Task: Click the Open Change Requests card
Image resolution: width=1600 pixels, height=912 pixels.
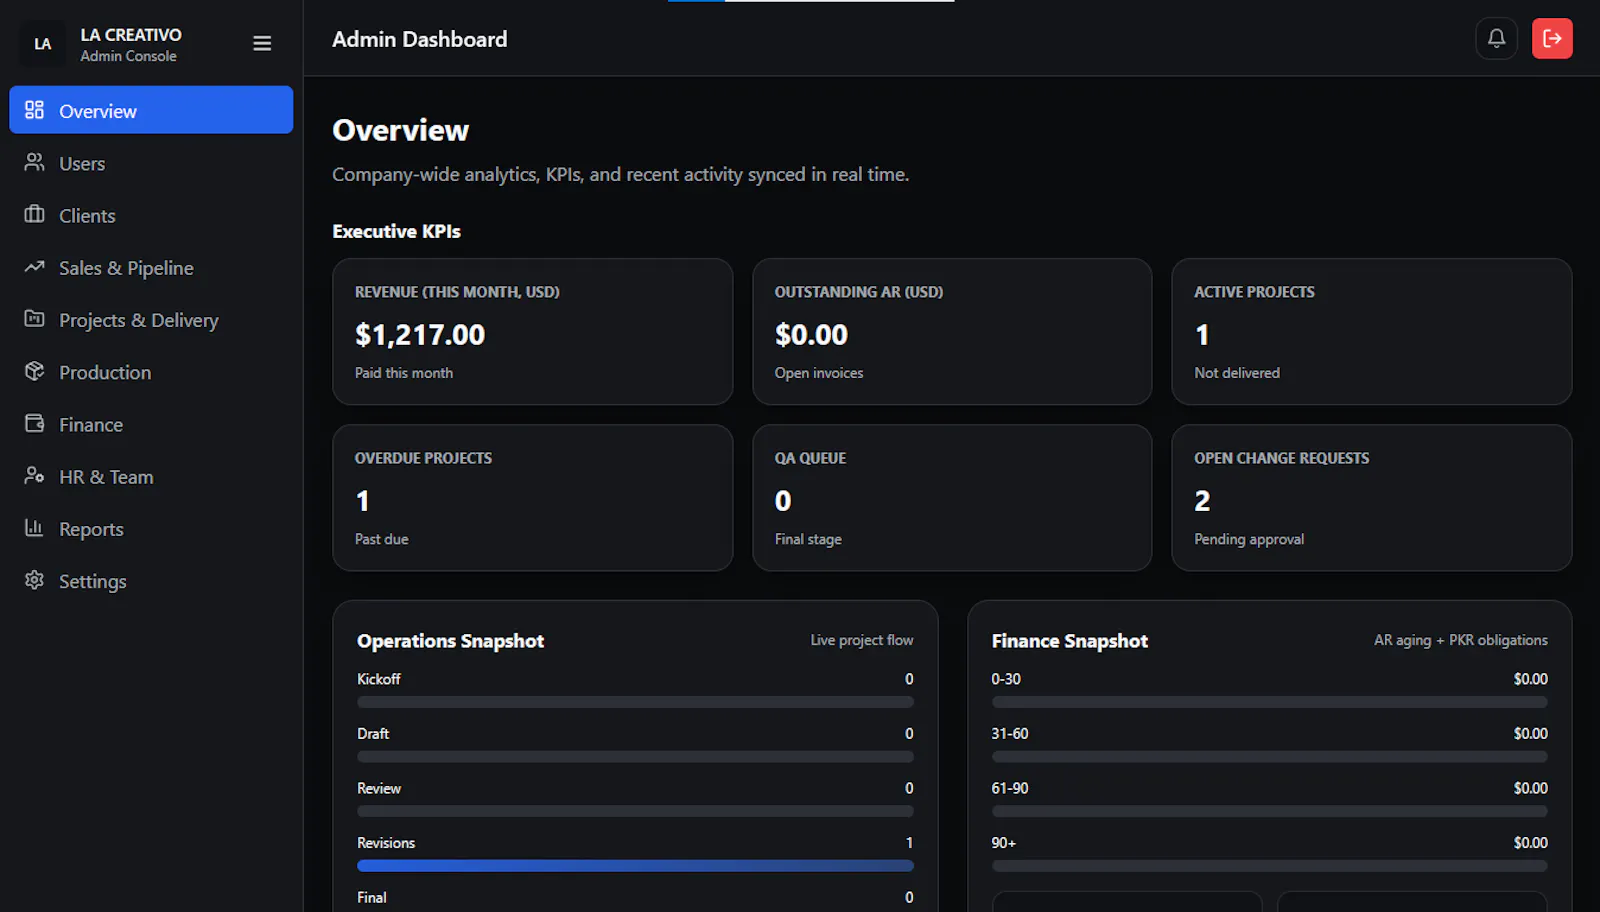Action: click(x=1372, y=498)
